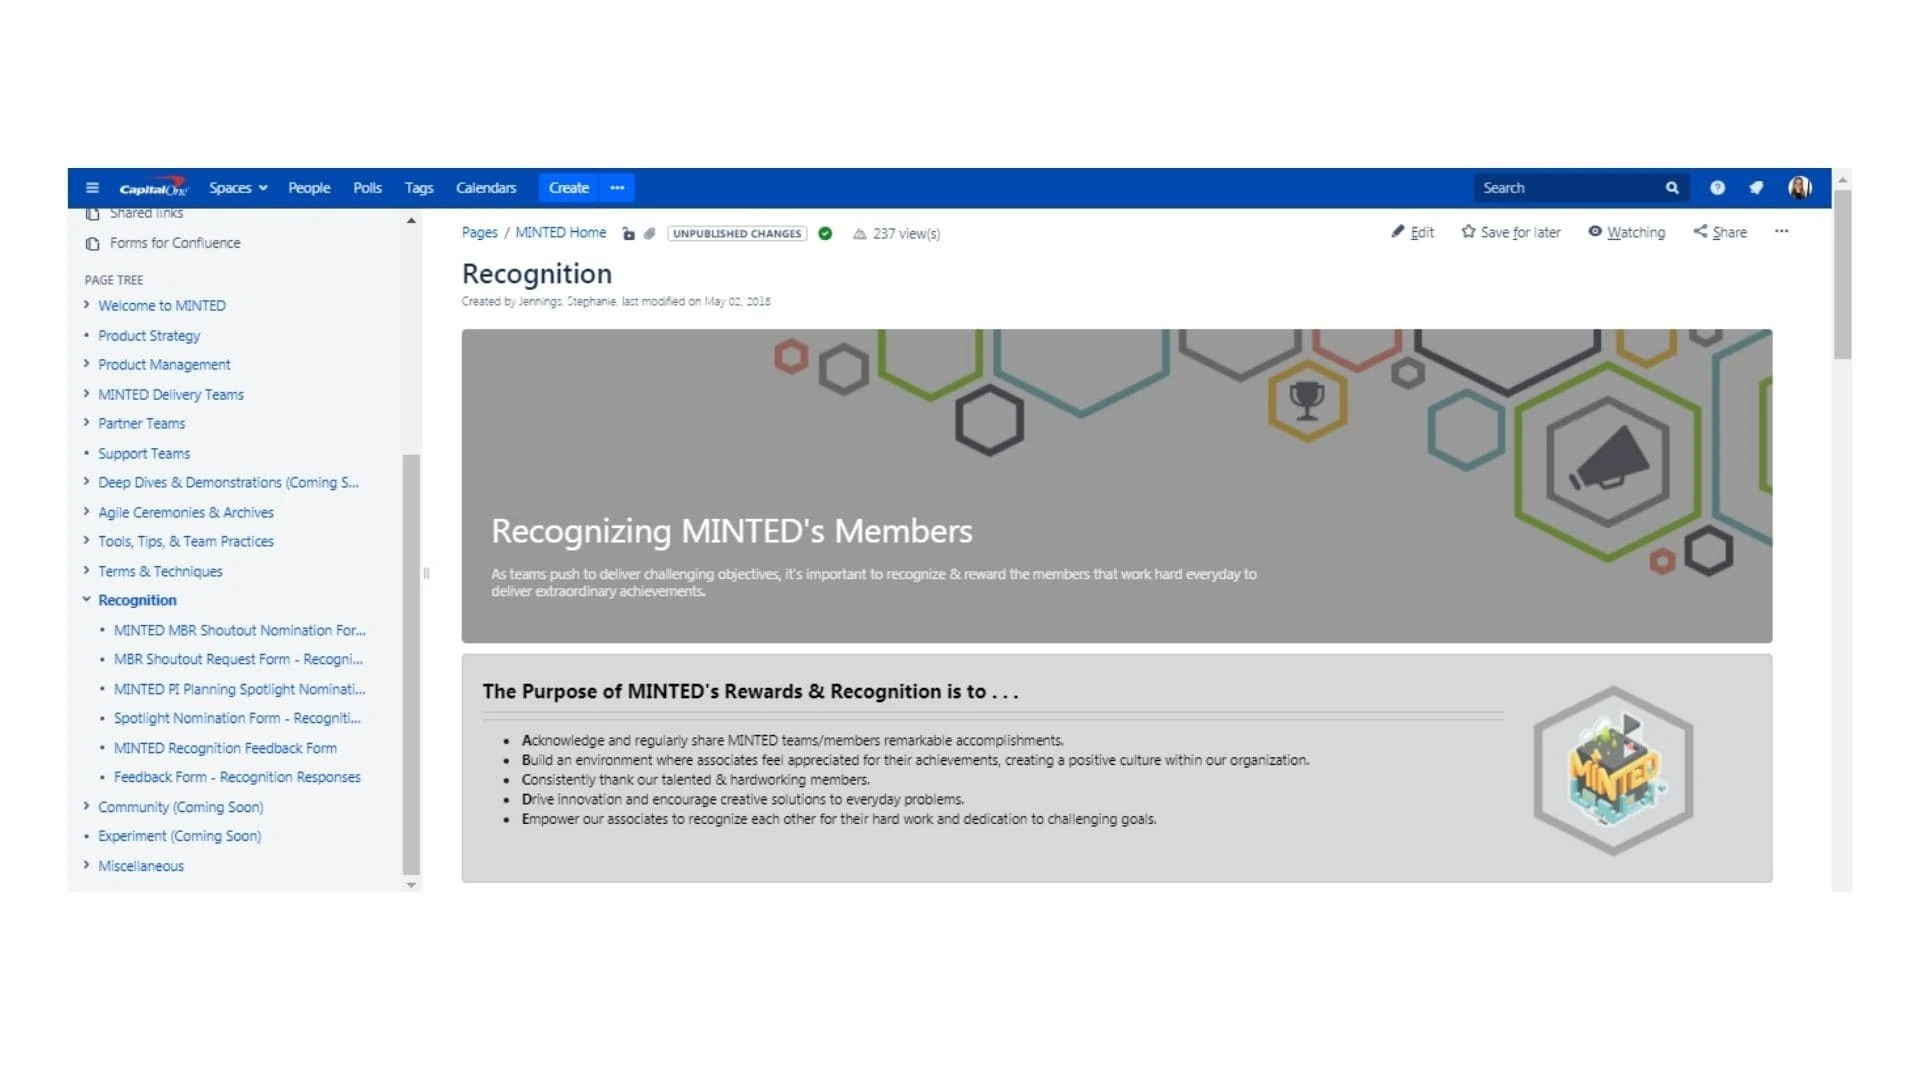The width and height of the screenshot is (1920, 1080).
Task: Open the People menu
Action: click(x=309, y=188)
